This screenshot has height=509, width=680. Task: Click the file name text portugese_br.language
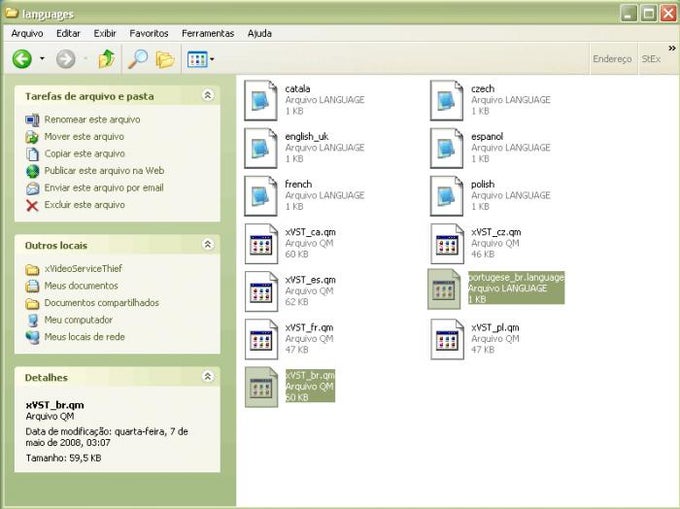tap(516, 277)
